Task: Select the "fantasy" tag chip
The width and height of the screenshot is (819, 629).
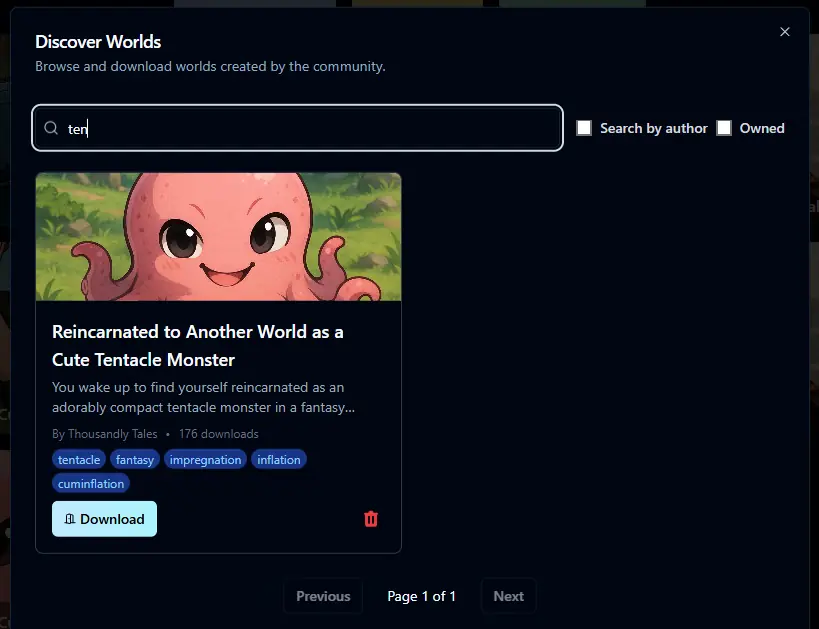Action: (x=134, y=460)
